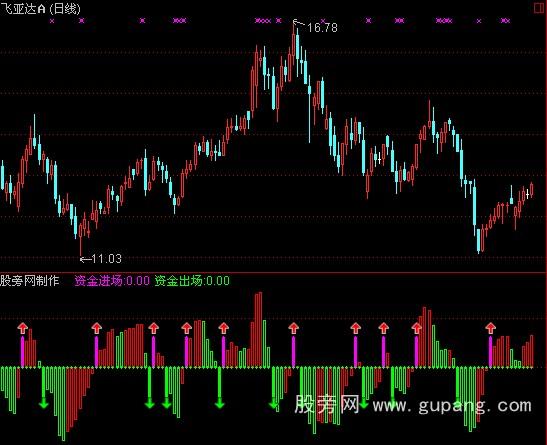Screen dimensions: 547x445
Task: Click the red up-arrow below the 16.78 peak
Action: click(x=293, y=328)
